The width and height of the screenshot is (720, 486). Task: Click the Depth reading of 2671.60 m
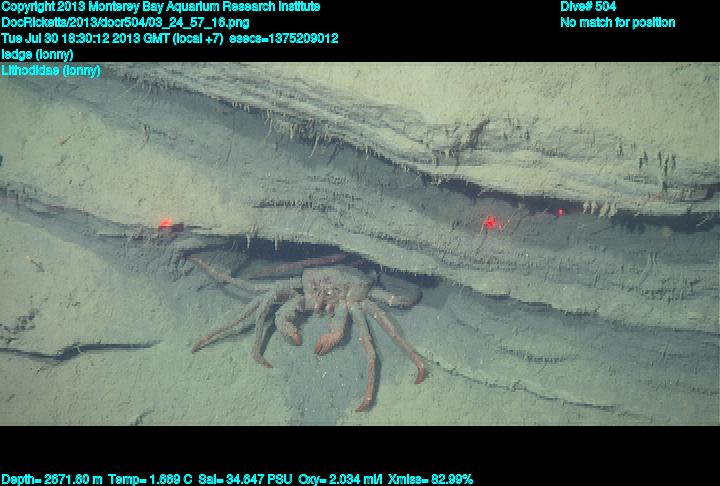click(52, 479)
